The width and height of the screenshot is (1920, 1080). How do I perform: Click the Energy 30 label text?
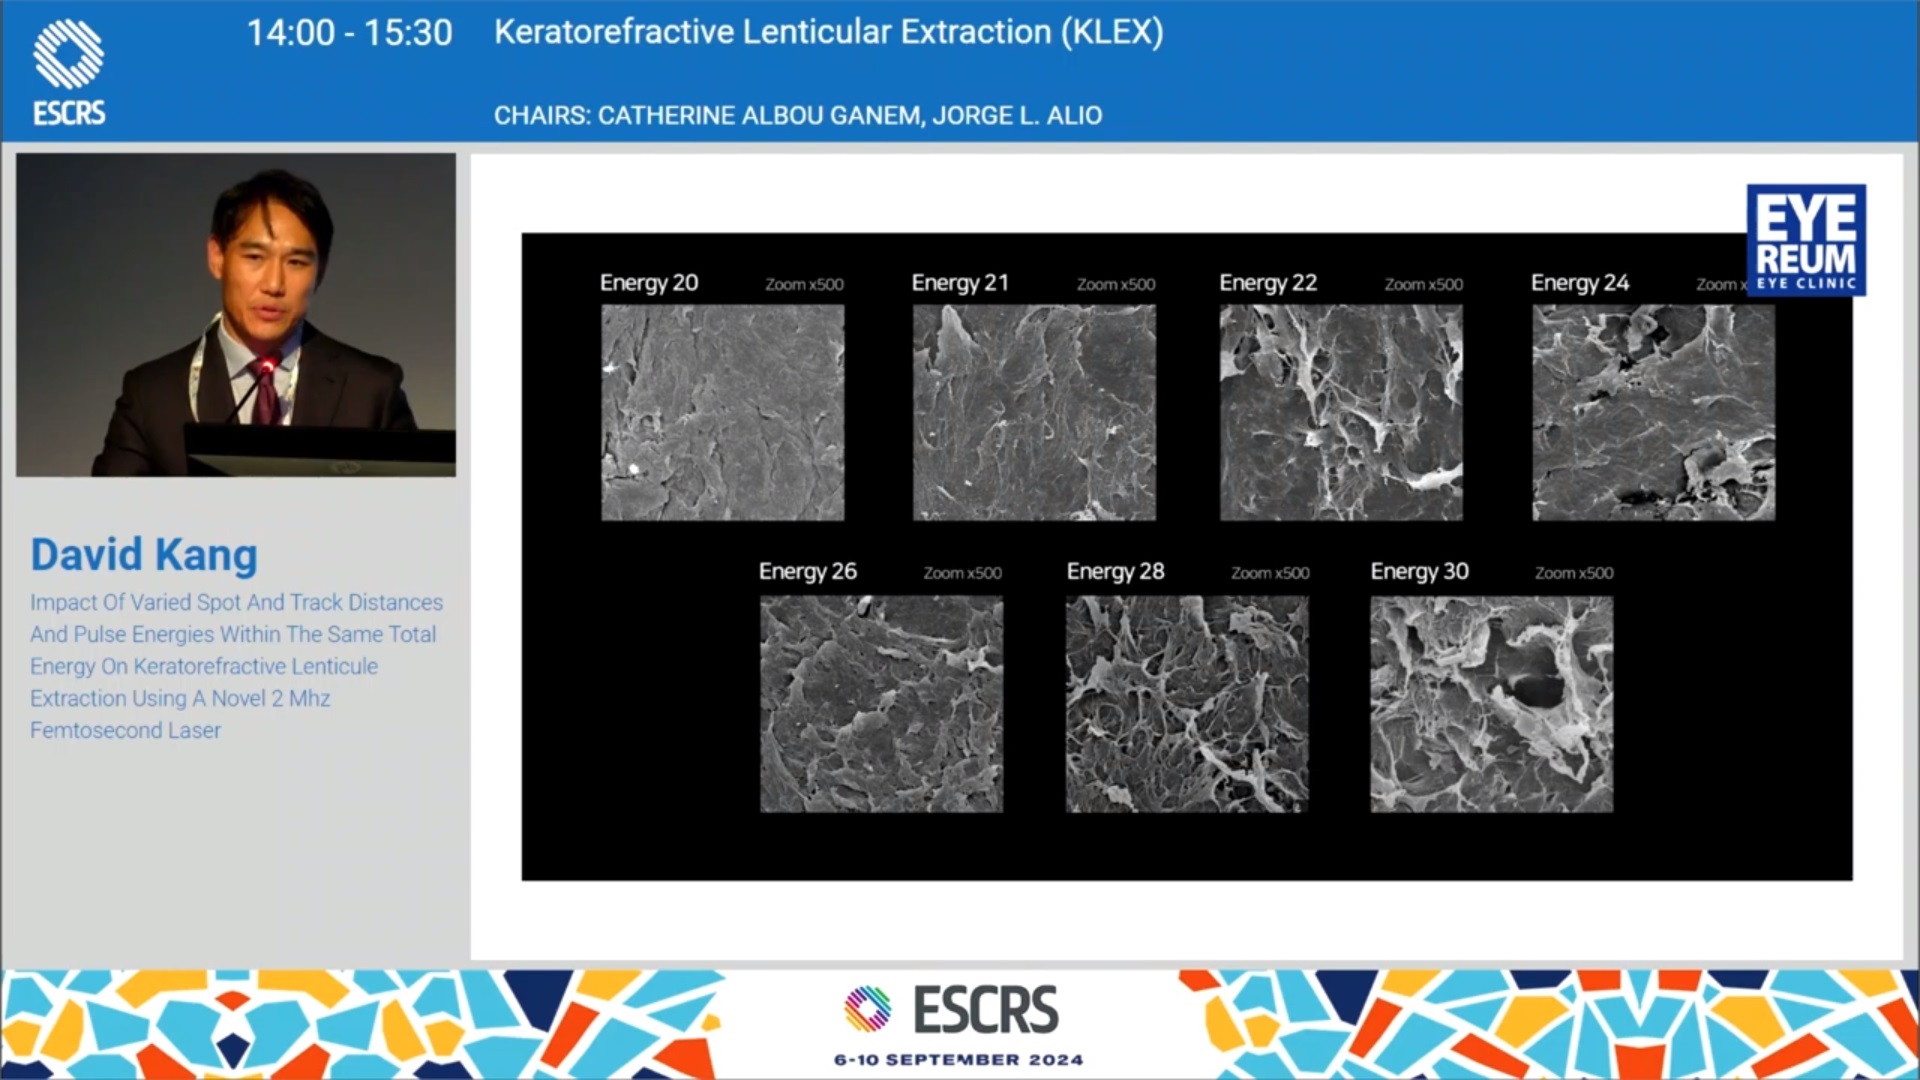1418,571
